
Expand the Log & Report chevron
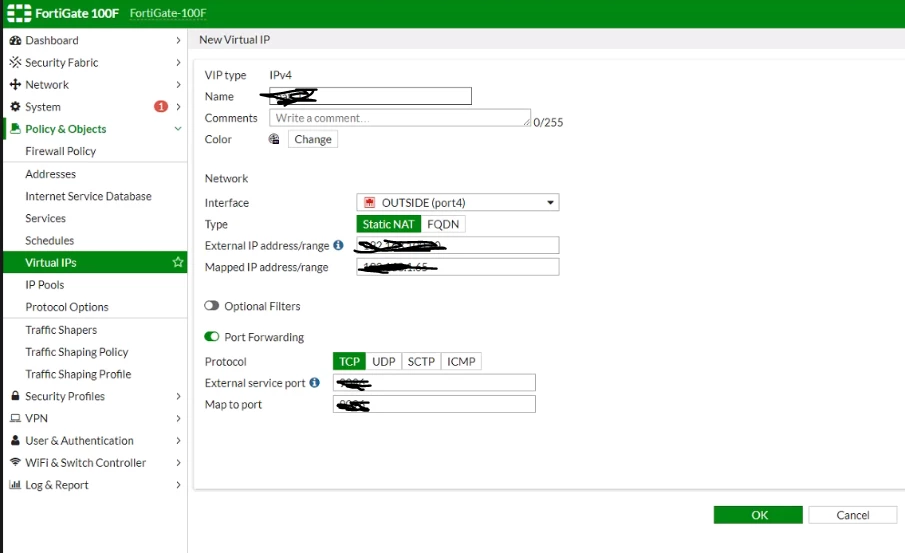coord(178,485)
